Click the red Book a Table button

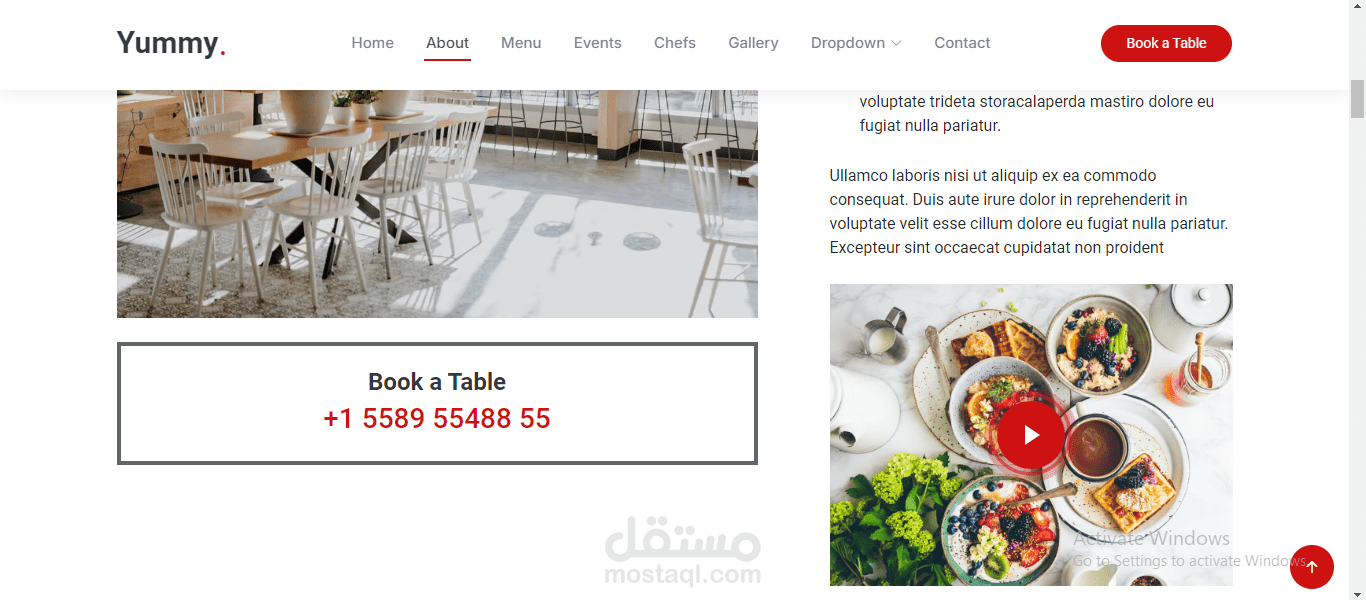[x=1166, y=43]
